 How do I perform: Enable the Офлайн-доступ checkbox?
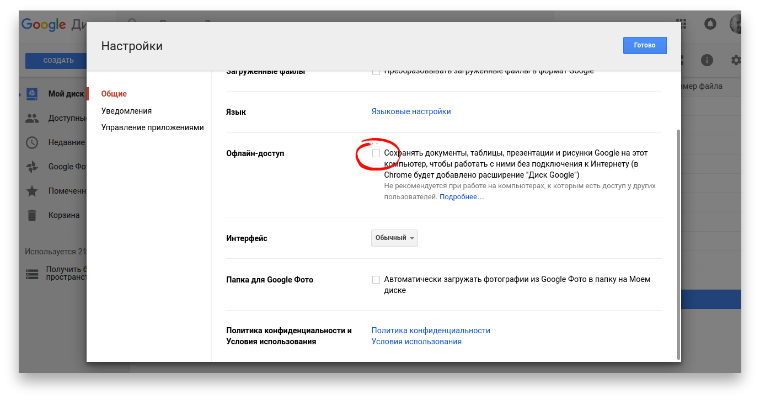click(x=376, y=153)
